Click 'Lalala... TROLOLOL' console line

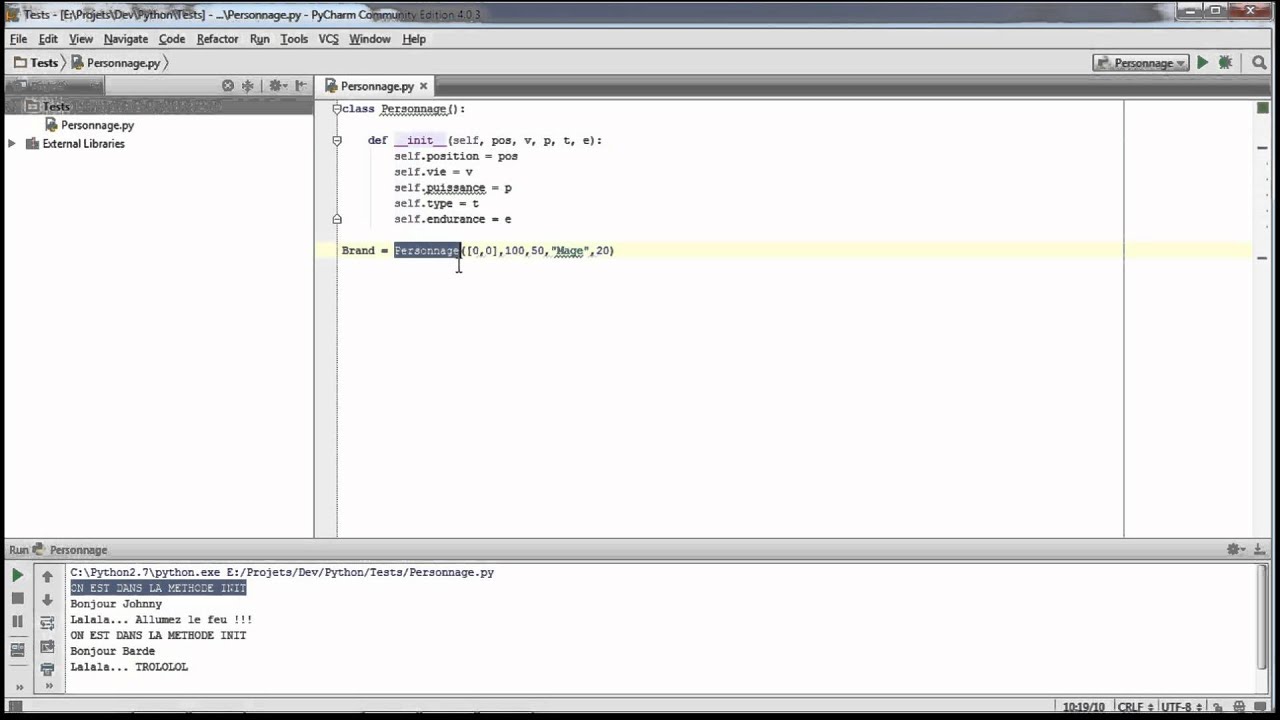tap(129, 667)
